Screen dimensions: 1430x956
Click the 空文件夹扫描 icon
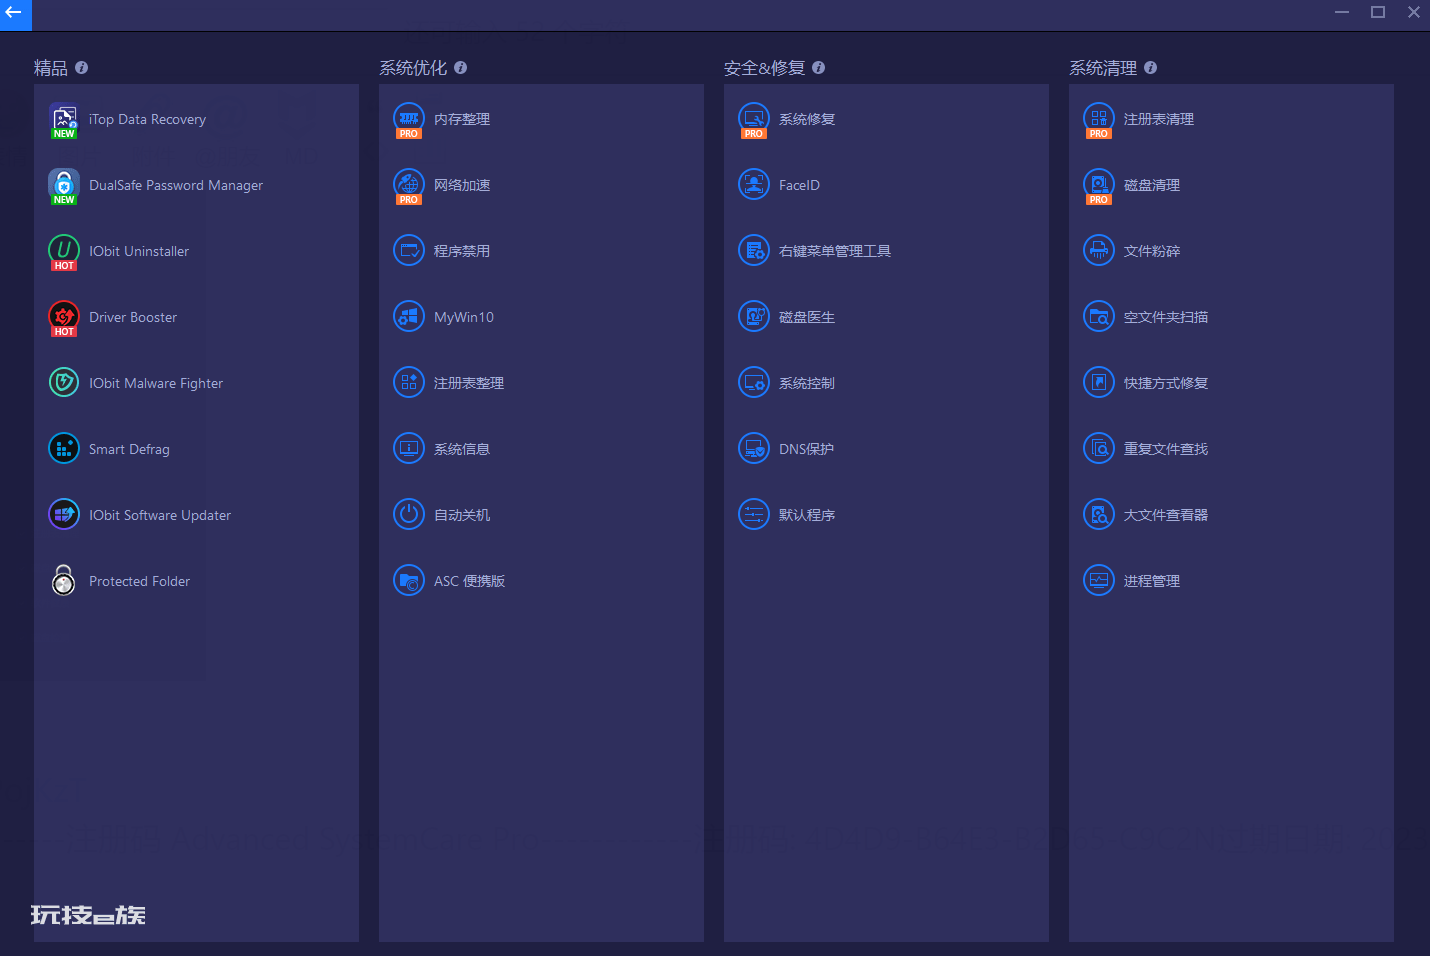(1099, 317)
